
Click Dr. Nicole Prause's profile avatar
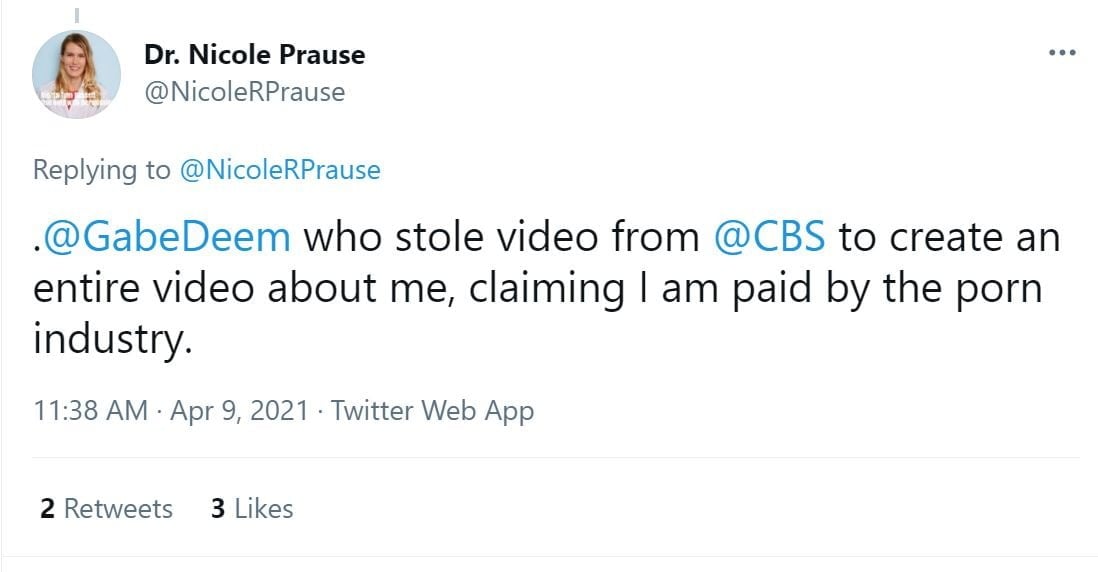click(x=76, y=74)
